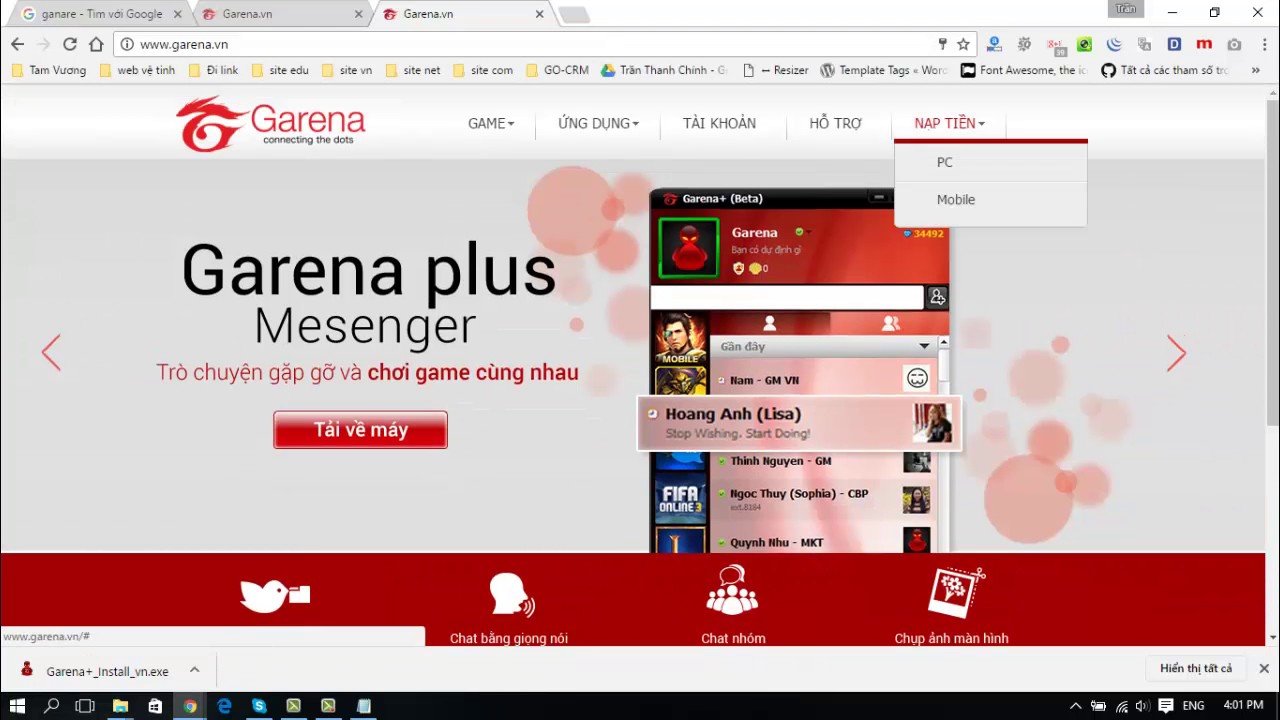Click the Garena logo in the header

tap(271, 124)
